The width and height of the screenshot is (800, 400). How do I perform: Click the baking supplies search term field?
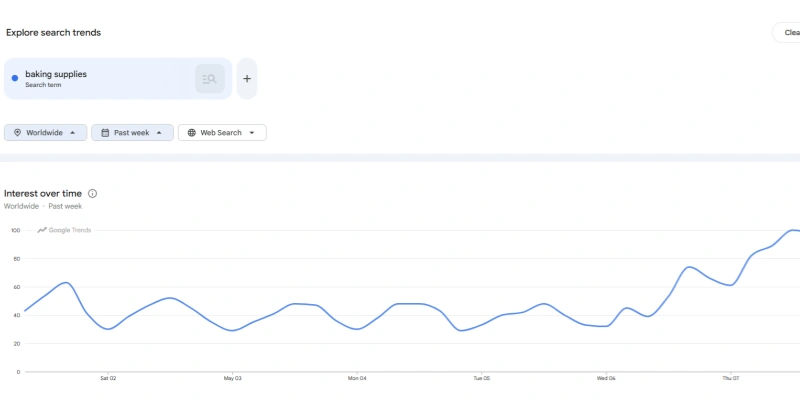tap(118, 79)
